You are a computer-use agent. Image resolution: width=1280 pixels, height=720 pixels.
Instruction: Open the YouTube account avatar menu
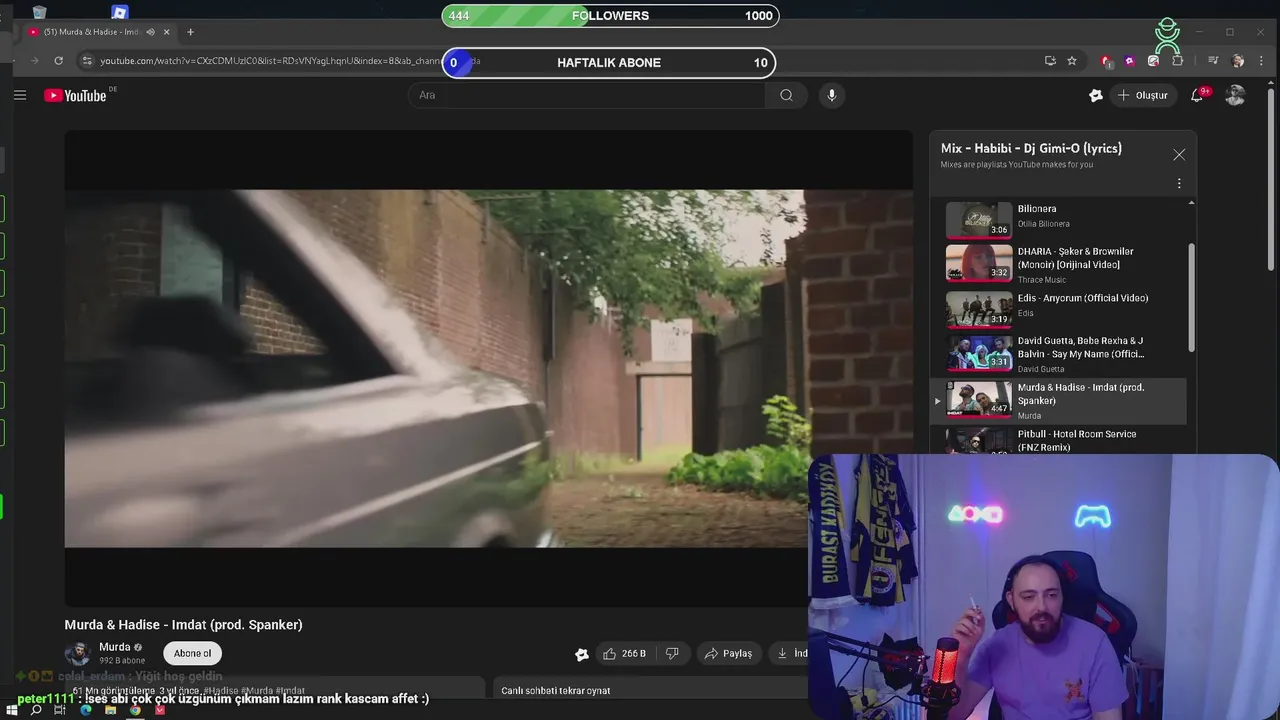point(1235,95)
